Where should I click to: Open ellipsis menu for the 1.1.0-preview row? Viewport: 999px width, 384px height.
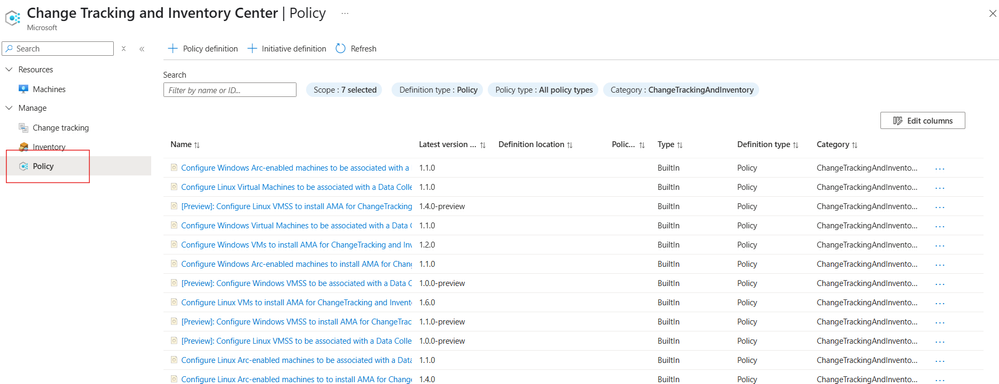939,322
